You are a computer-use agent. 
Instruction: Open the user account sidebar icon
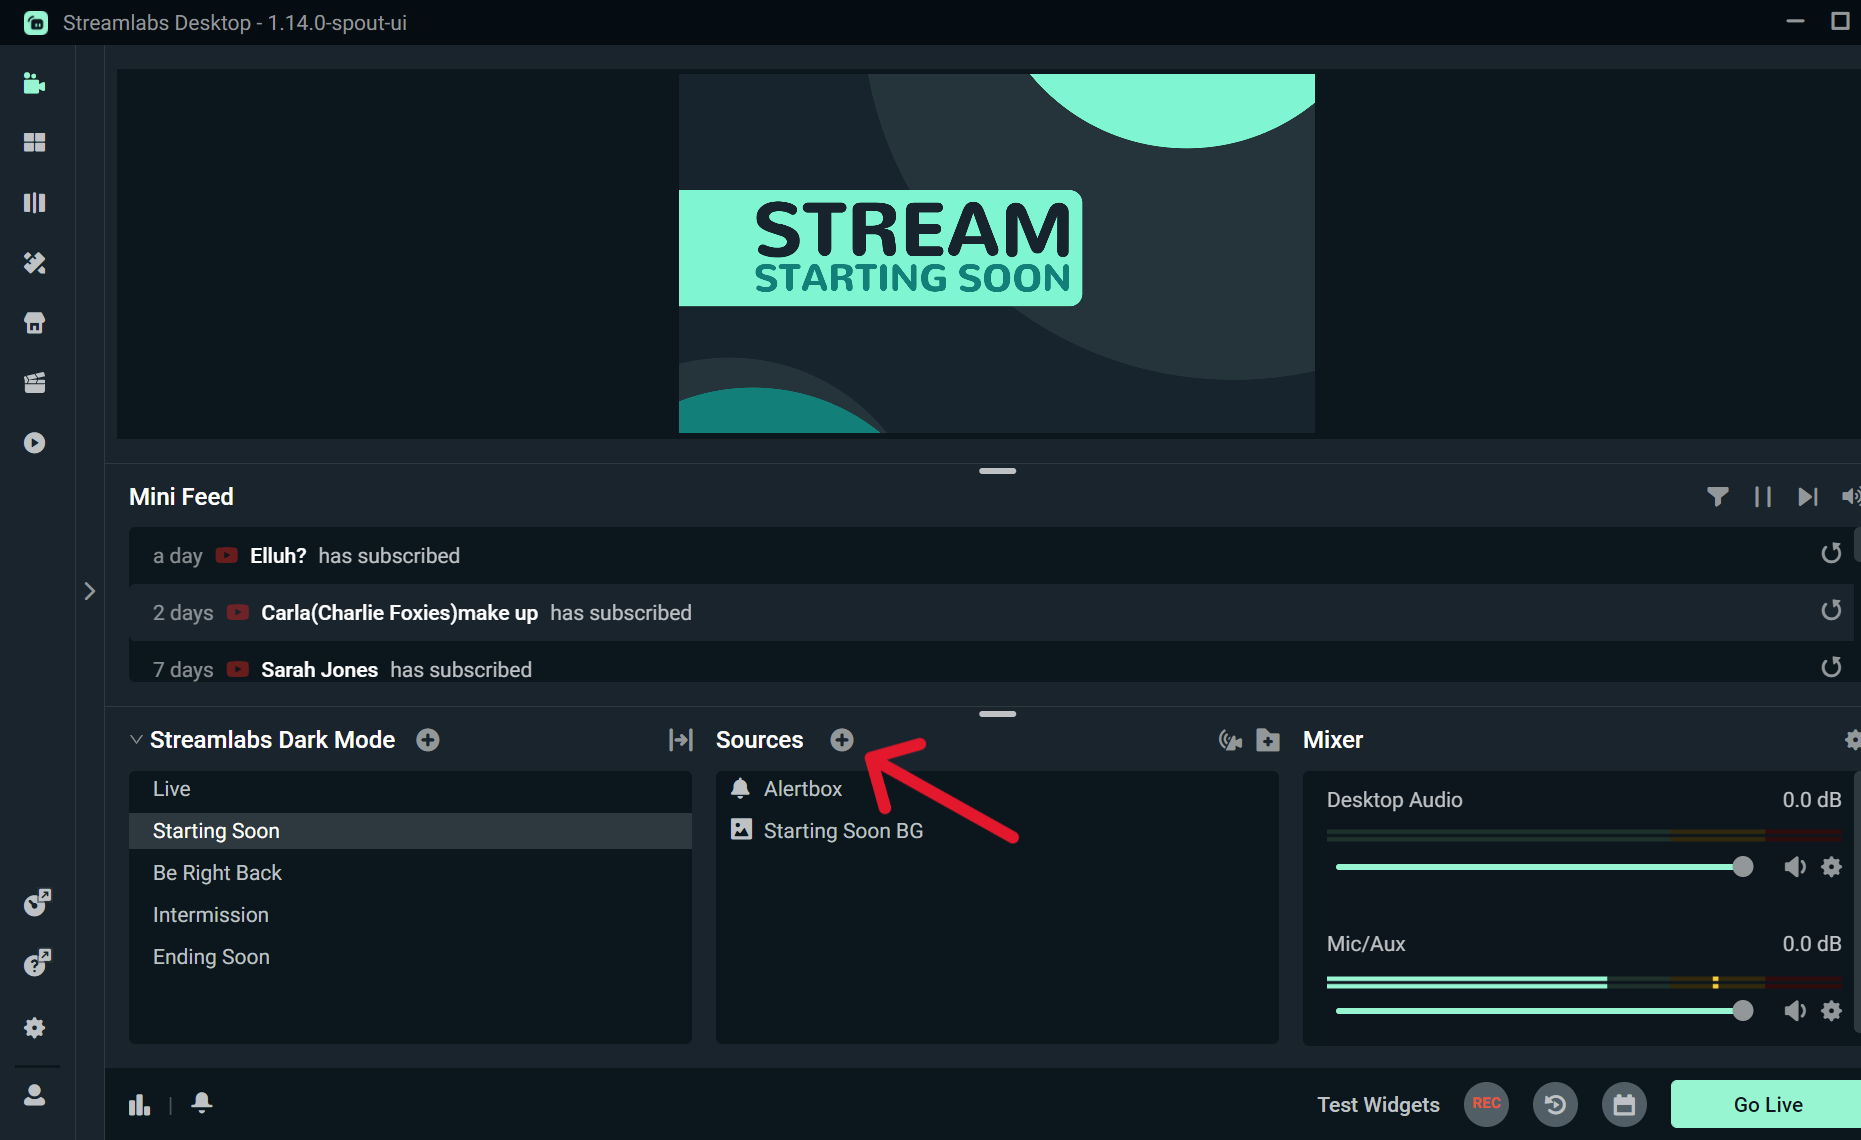[35, 1095]
